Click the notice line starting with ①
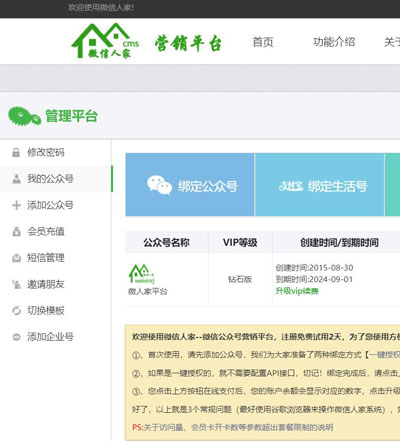 point(266,355)
